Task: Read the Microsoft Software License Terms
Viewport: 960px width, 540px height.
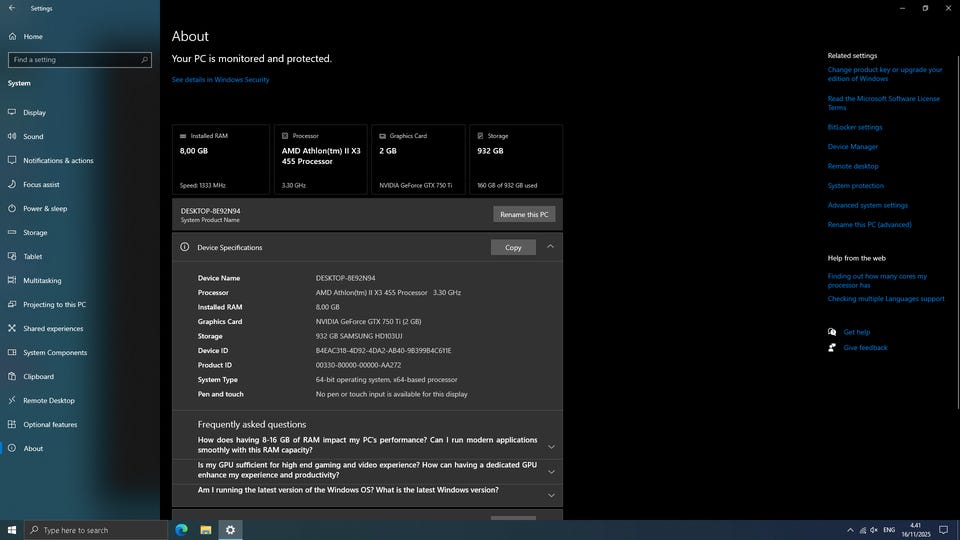Action: click(883, 103)
